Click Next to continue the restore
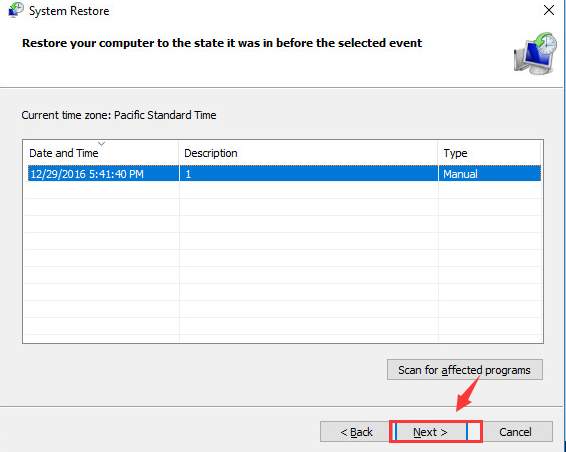Image resolution: width=566 pixels, height=452 pixels. (x=431, y=432)
